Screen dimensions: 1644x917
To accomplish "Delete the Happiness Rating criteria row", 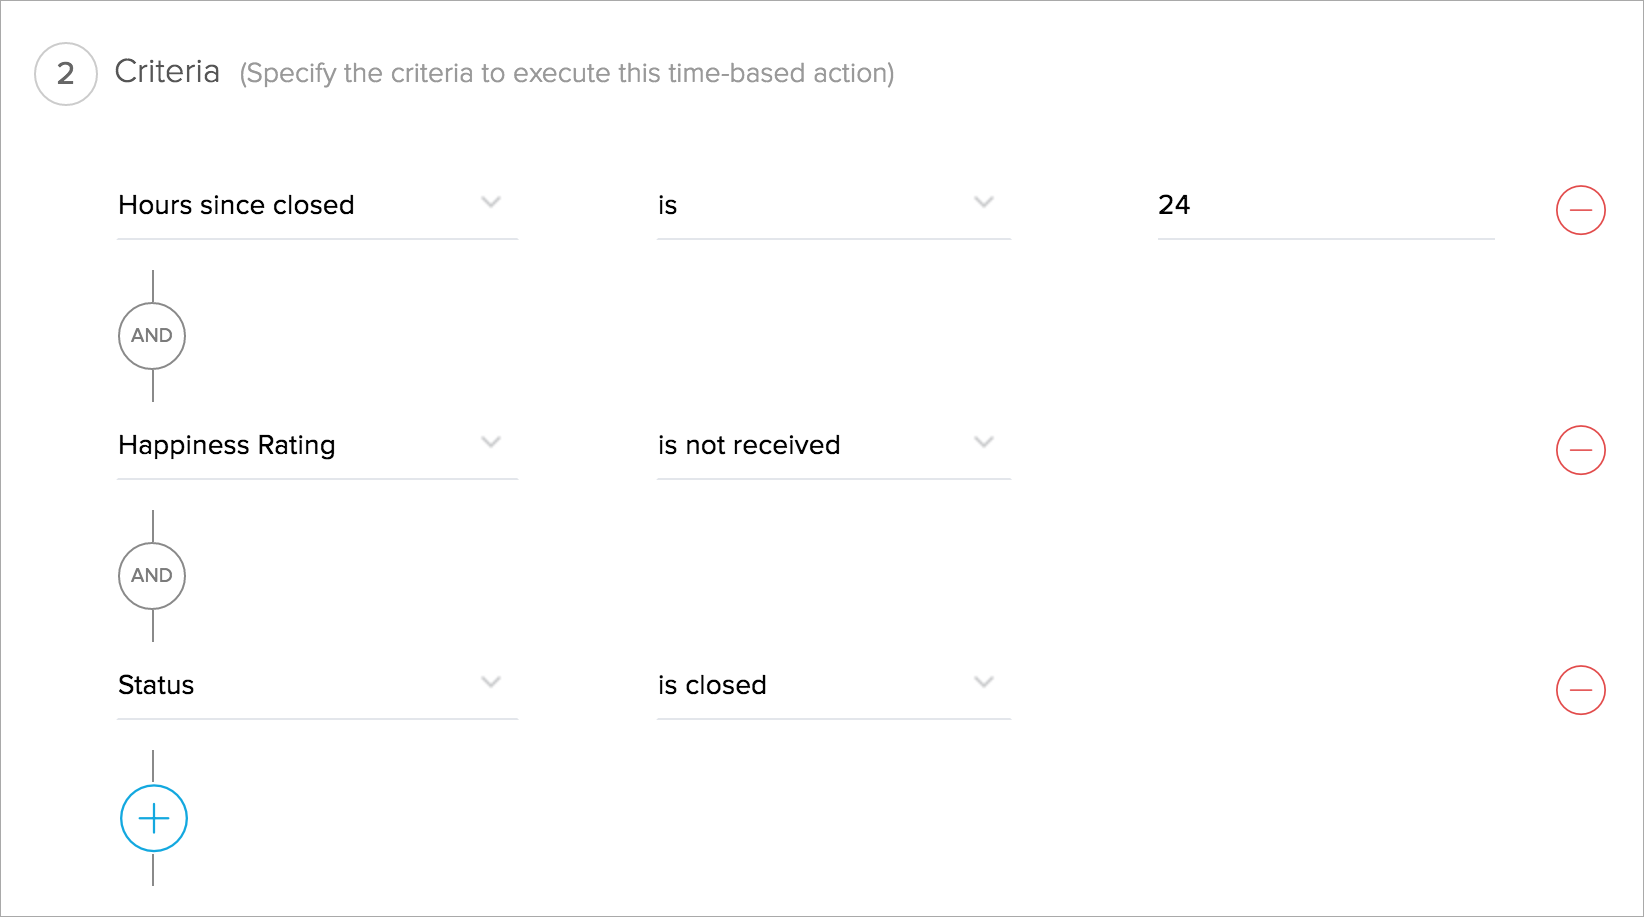I will (1580, 450).
